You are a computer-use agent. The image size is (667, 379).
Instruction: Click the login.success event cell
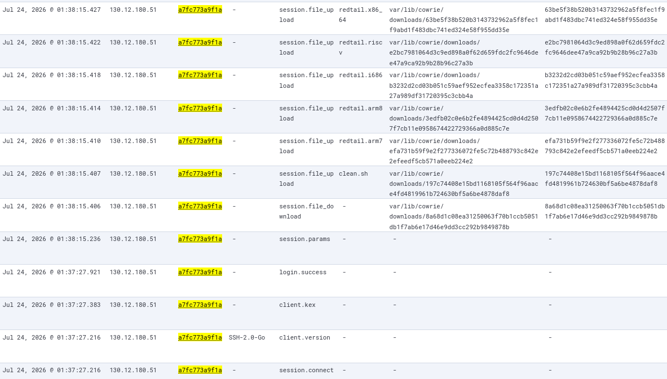[303, 272]
